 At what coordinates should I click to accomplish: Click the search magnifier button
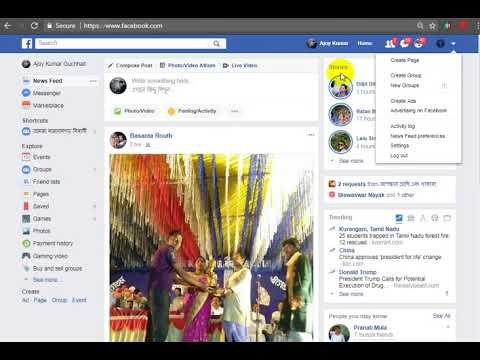tap(217, 43)
